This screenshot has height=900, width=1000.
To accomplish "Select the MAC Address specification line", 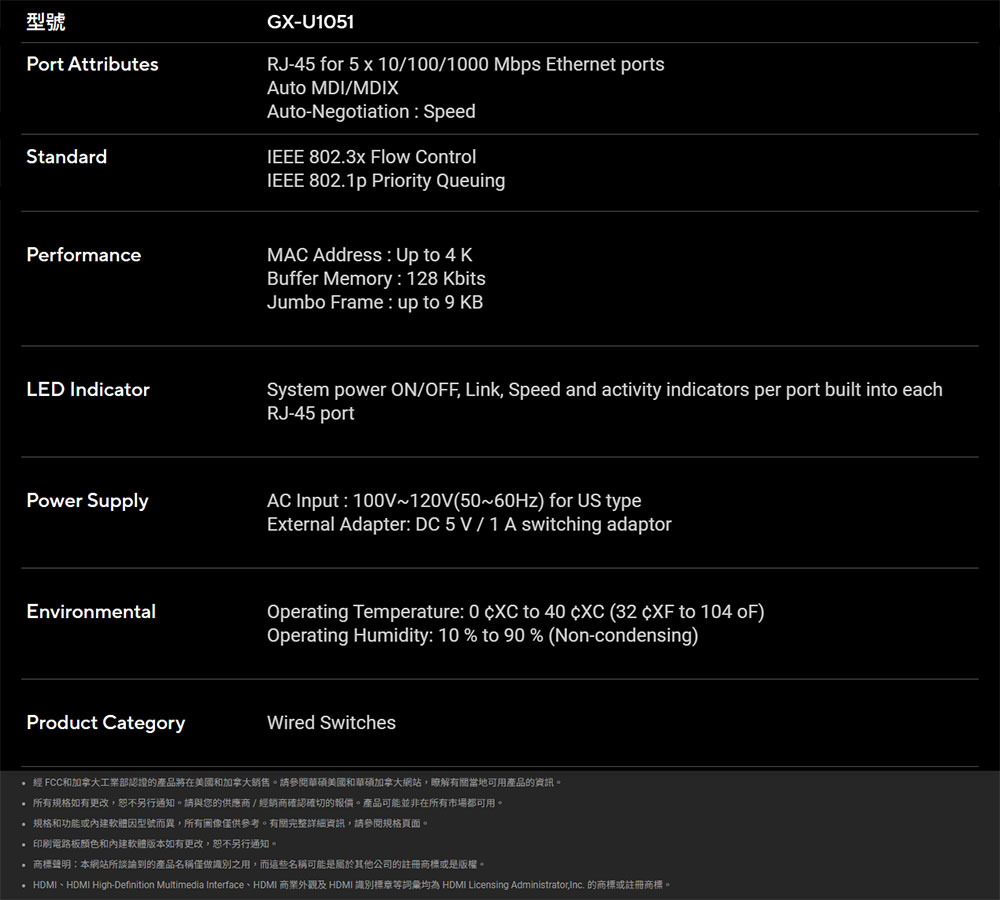I will click(x=369, y=255).
